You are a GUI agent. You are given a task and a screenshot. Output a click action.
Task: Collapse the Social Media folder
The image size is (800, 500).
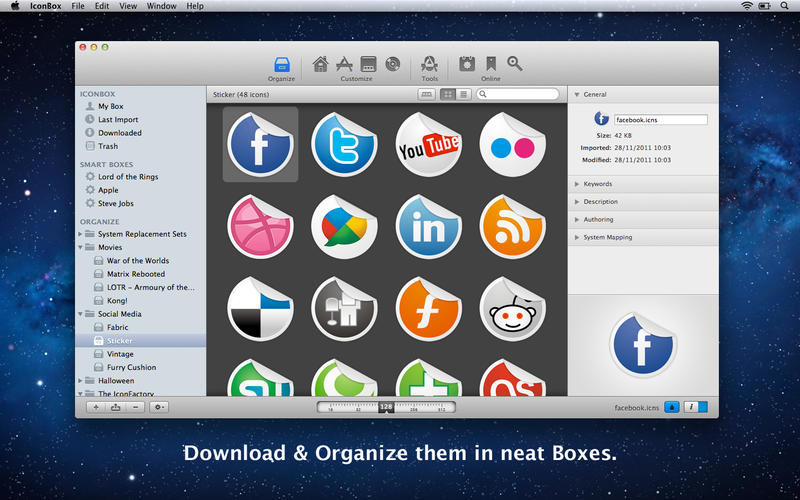(x=81, y=314)
